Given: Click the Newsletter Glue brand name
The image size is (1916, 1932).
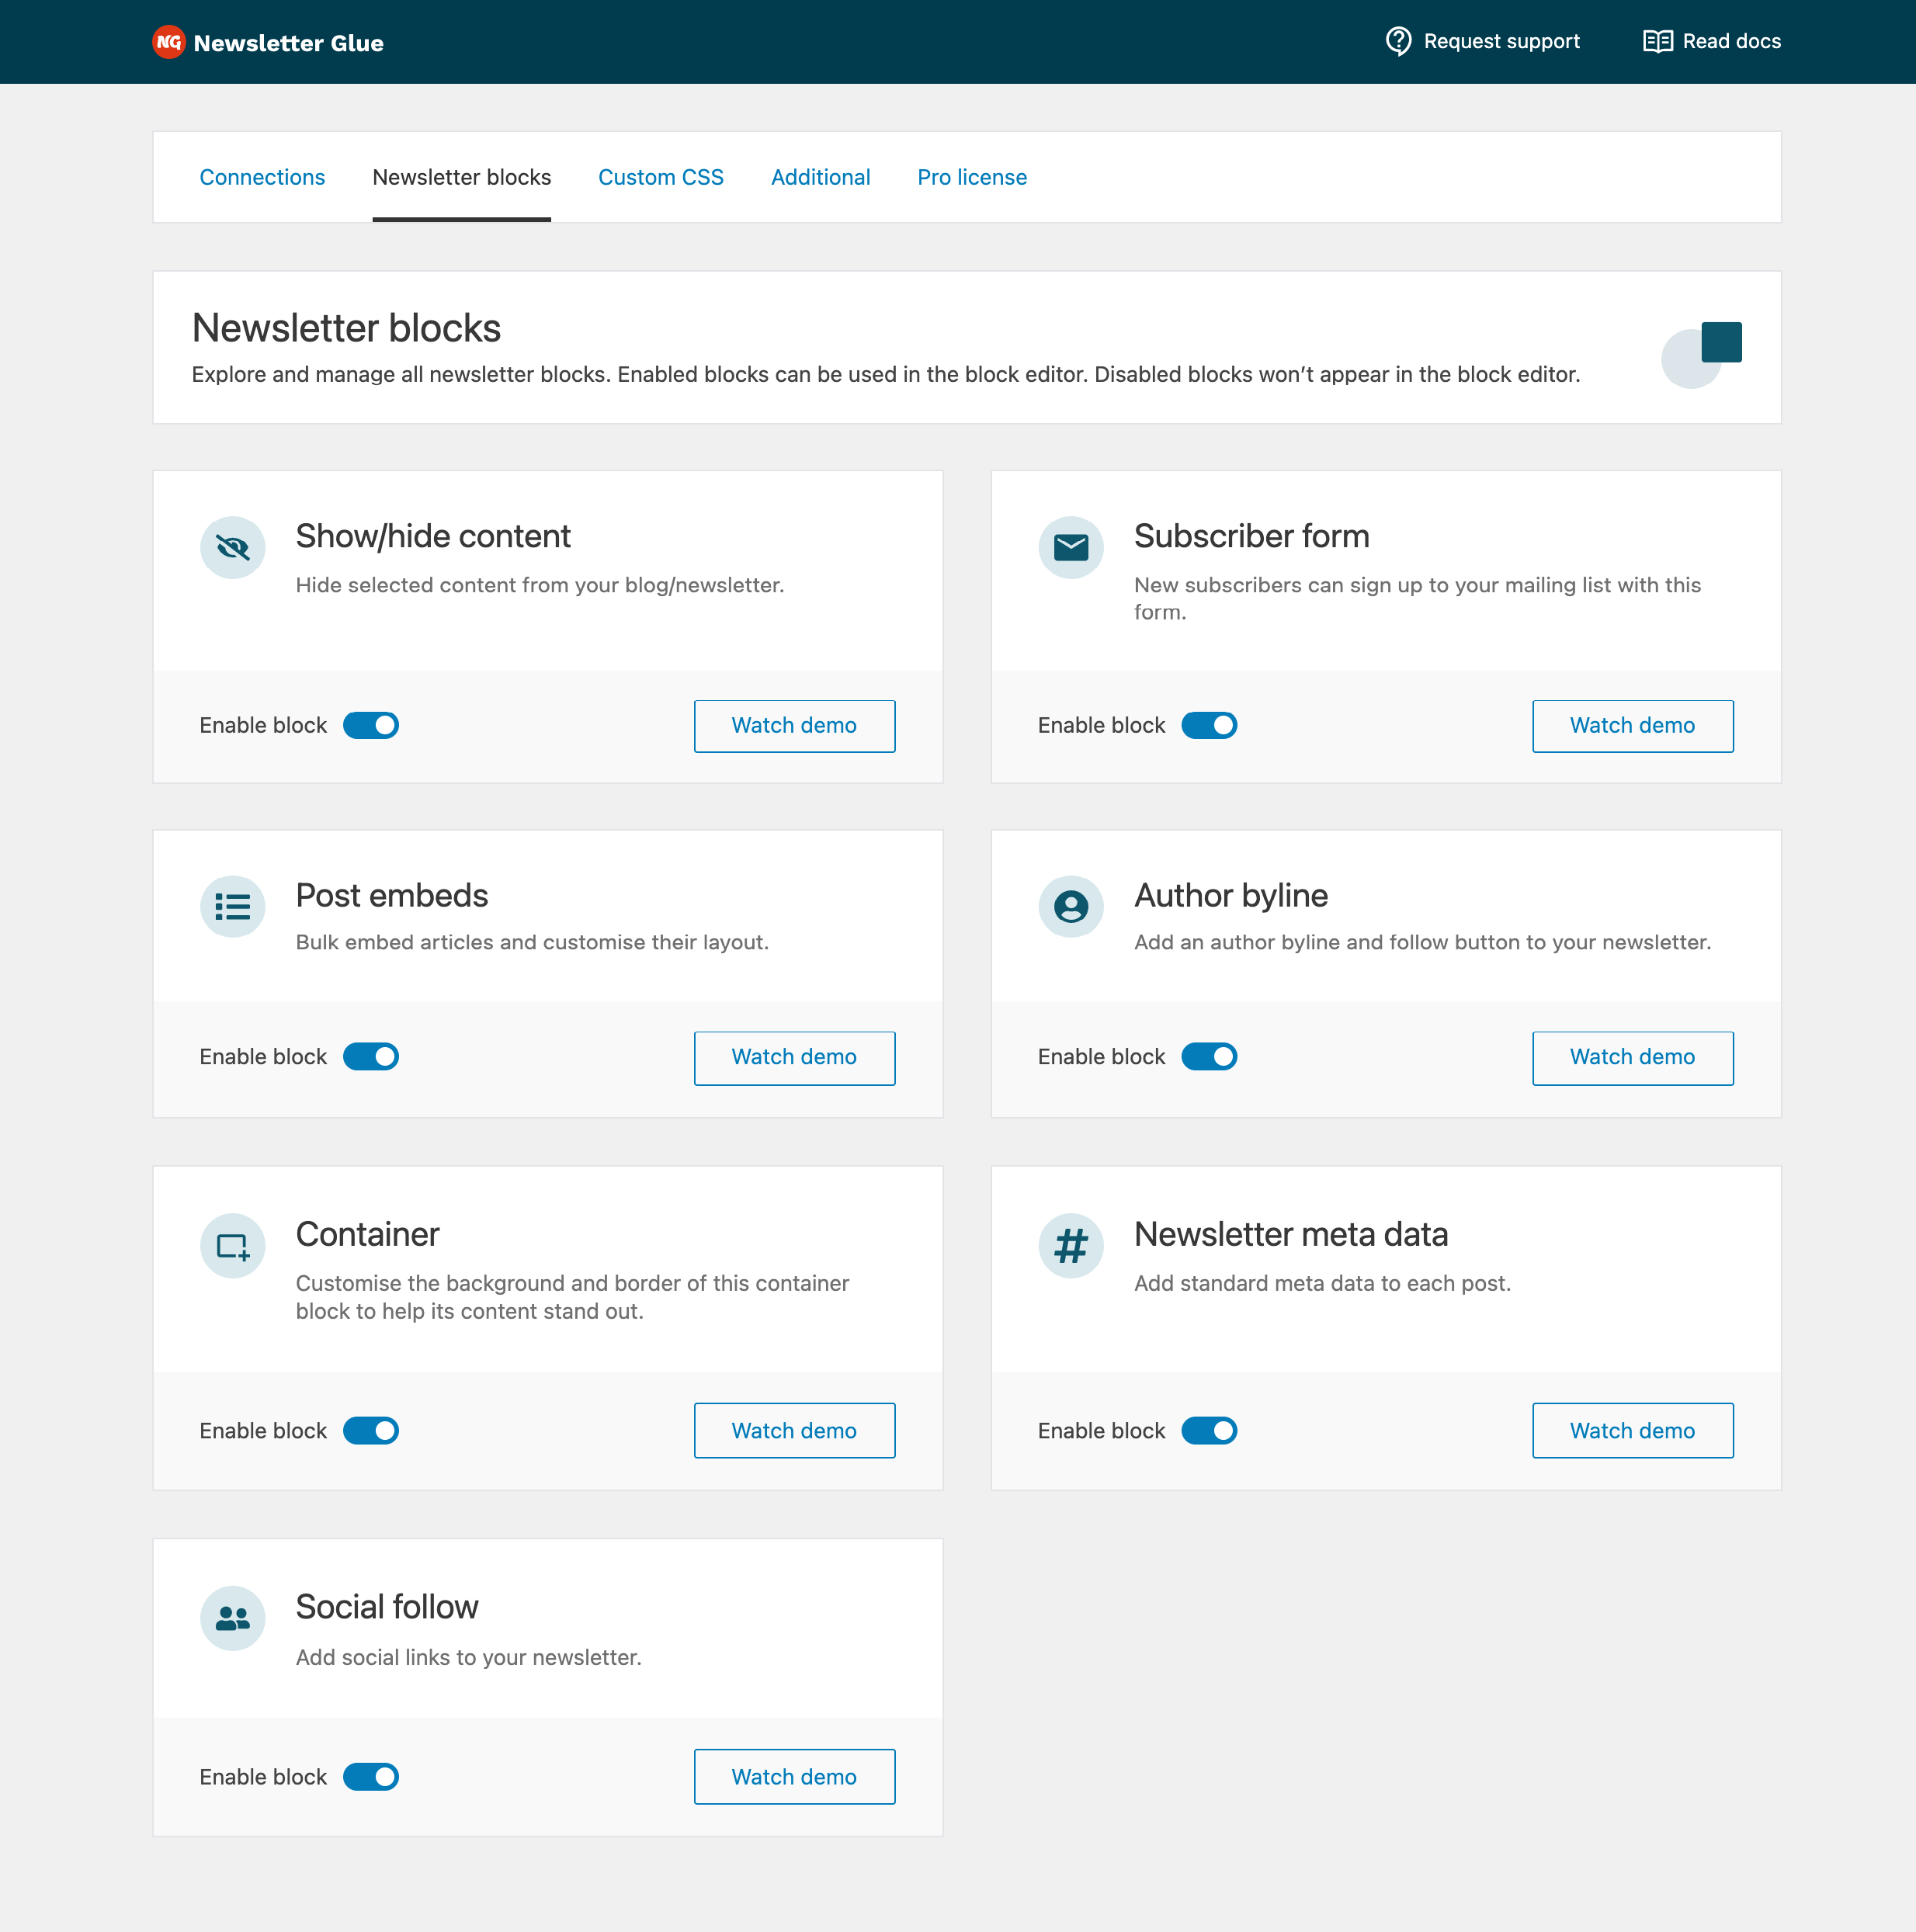Looking at the screenshot, I should (288, 43).
